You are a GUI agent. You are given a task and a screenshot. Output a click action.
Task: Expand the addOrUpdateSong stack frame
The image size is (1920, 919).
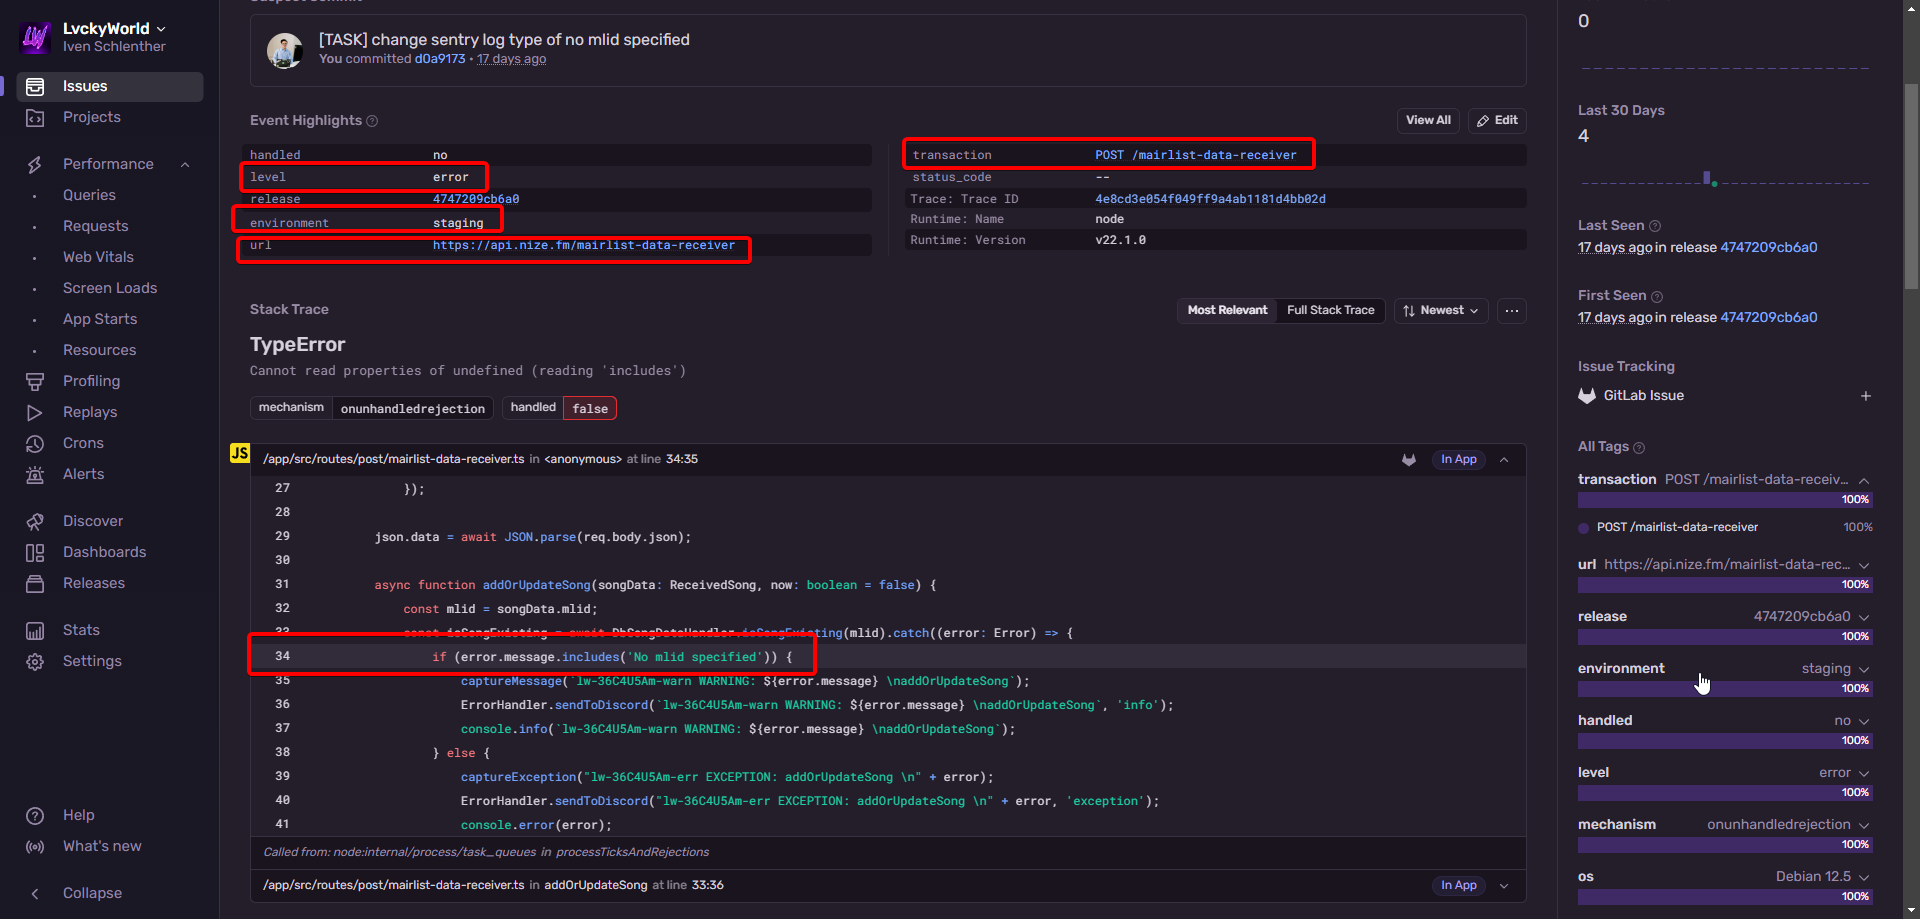coord(1504,885)
